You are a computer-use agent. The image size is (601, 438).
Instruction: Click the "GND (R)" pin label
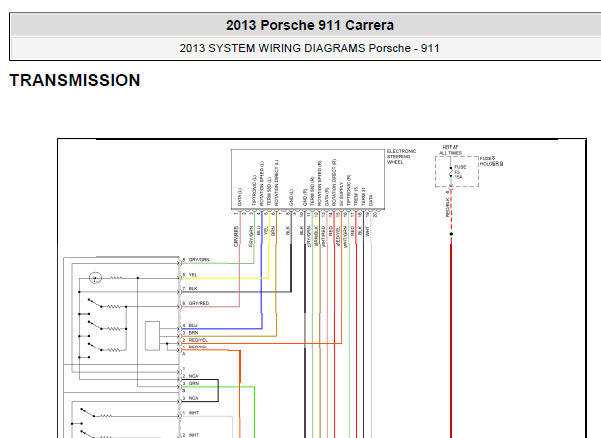(x=305, y=197)
